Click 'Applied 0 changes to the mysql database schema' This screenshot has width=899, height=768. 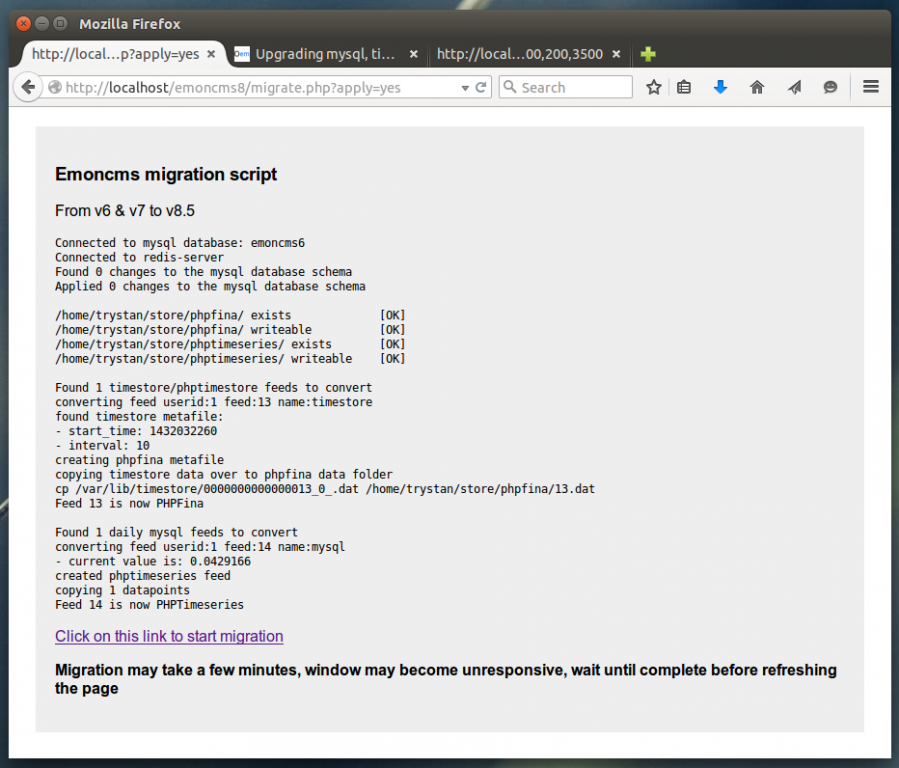tap(210, 286)
